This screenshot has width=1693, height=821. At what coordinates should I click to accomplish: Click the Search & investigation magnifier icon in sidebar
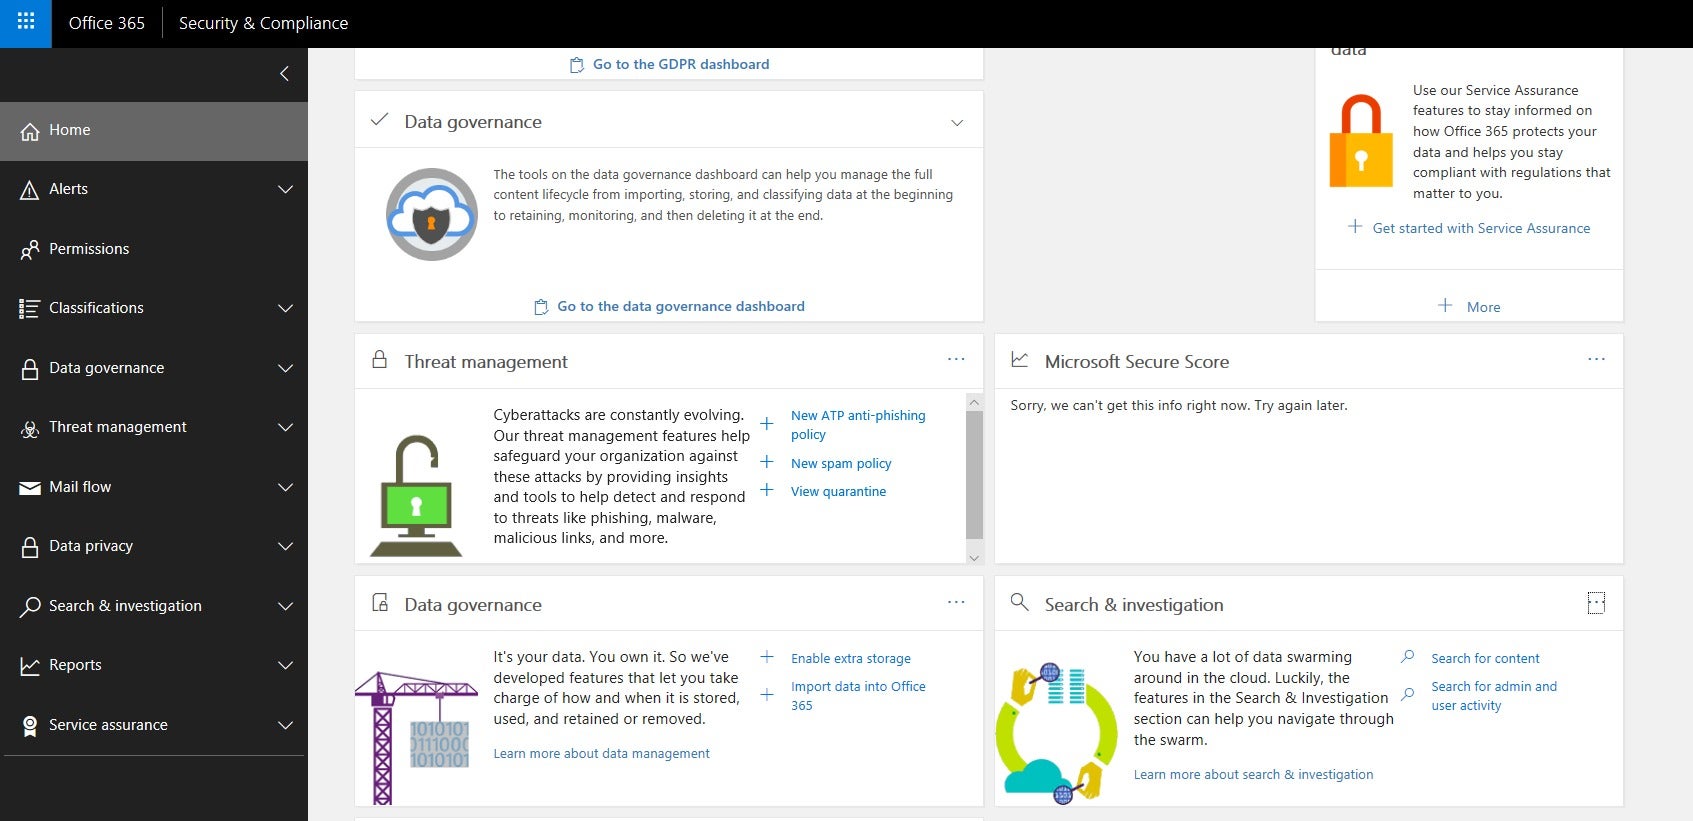pos(30,607)
